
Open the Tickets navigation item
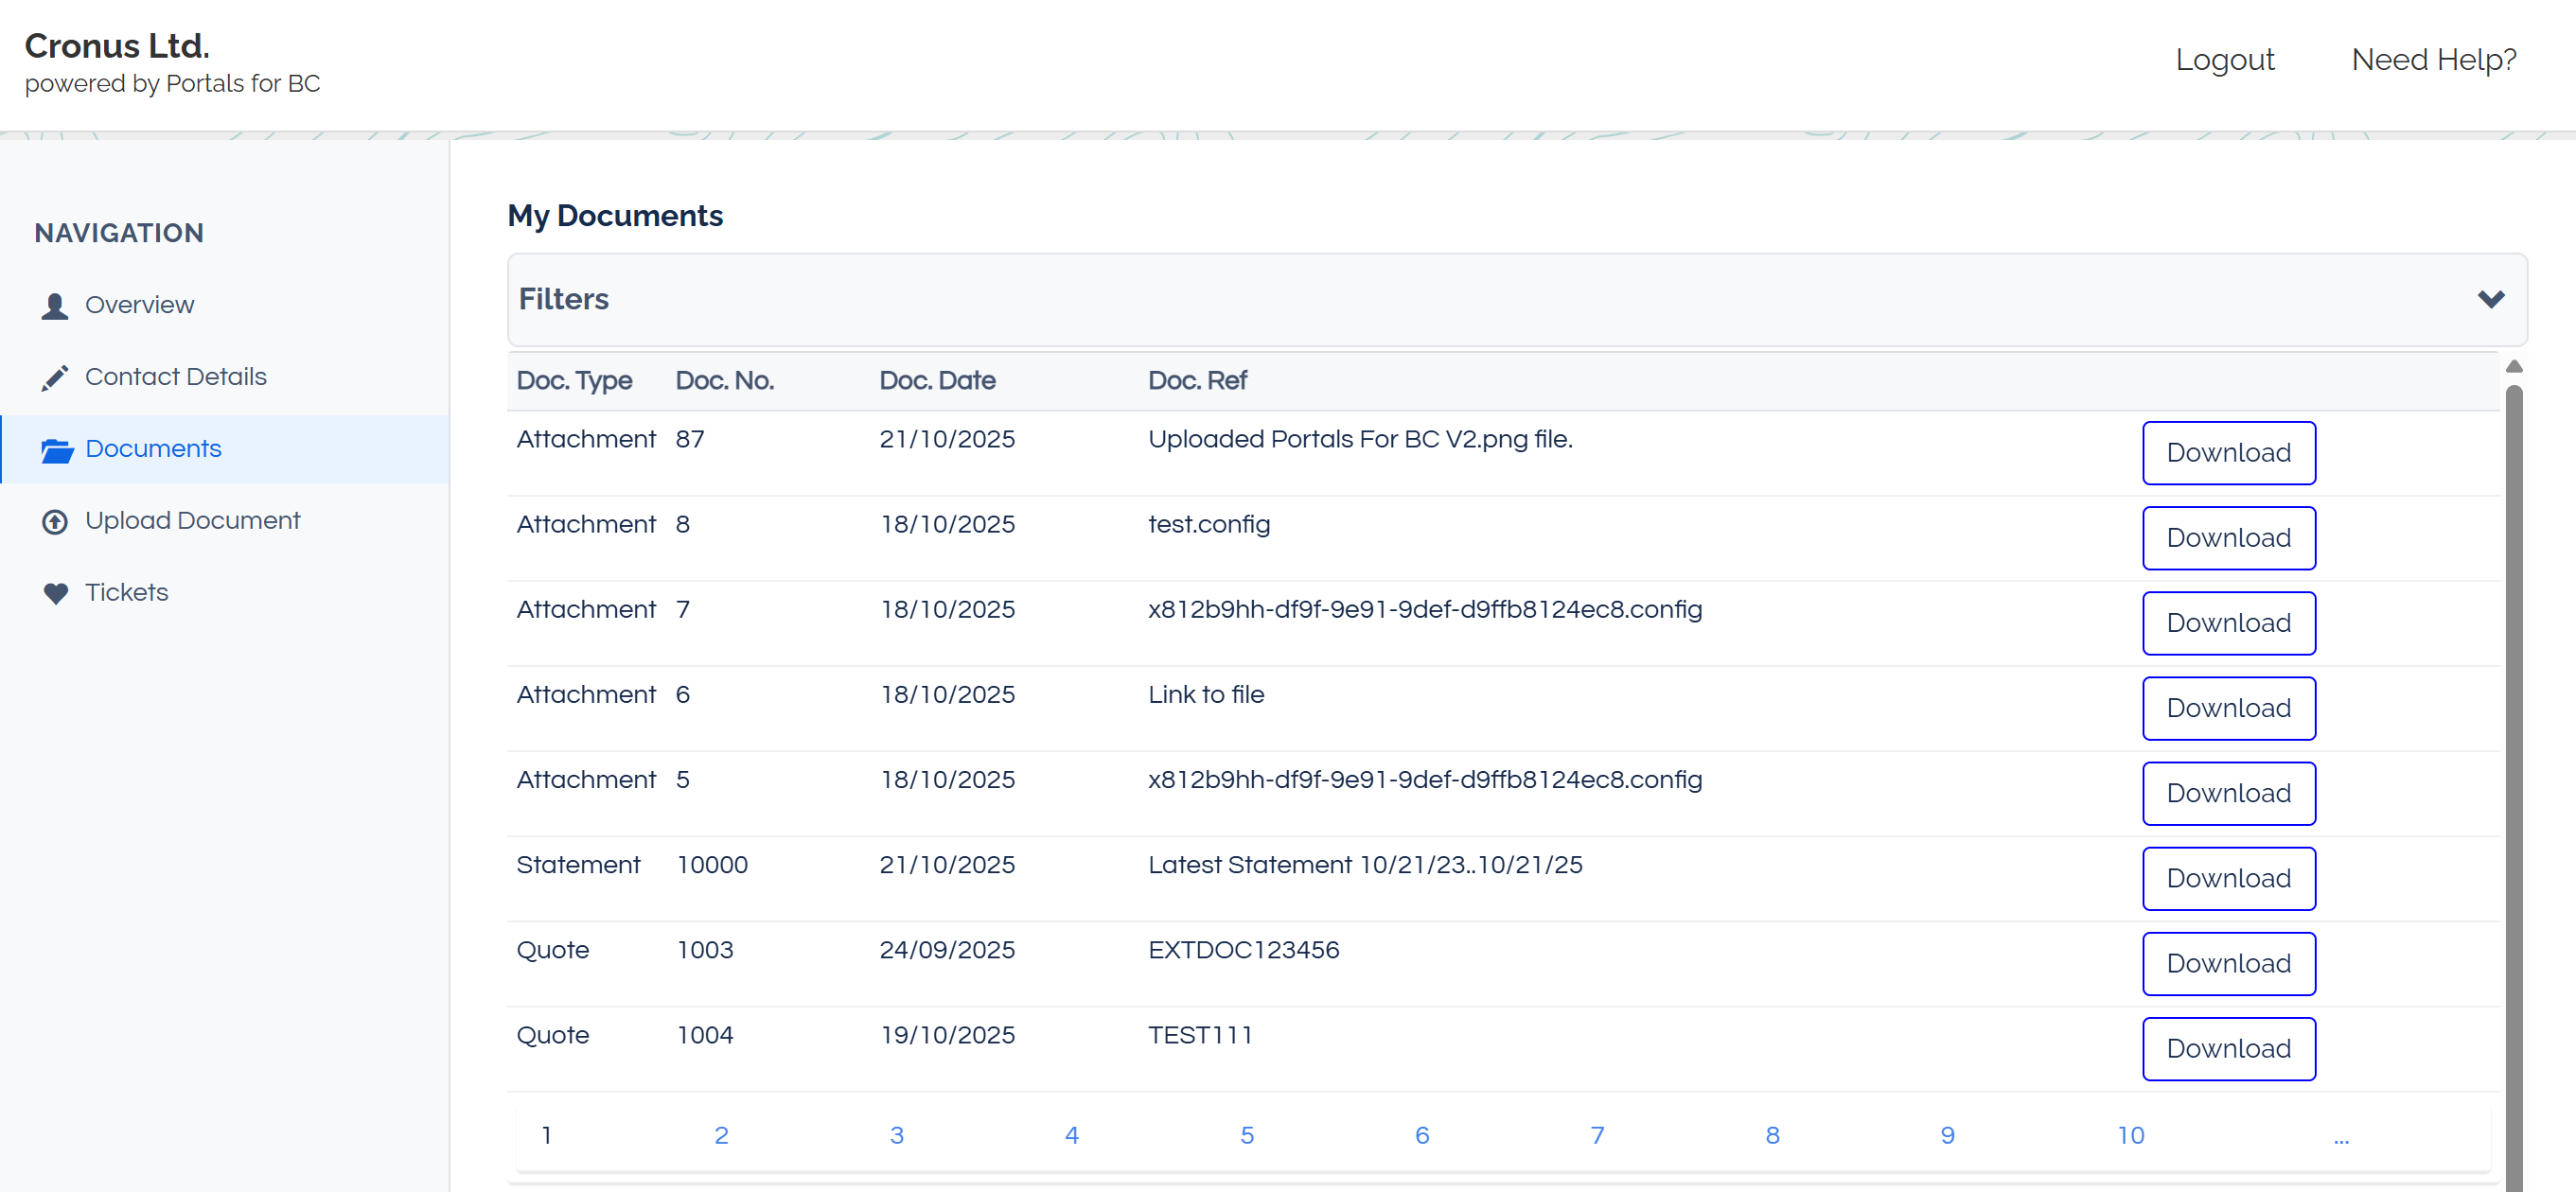pyautogui.click(x=126, y=593)
